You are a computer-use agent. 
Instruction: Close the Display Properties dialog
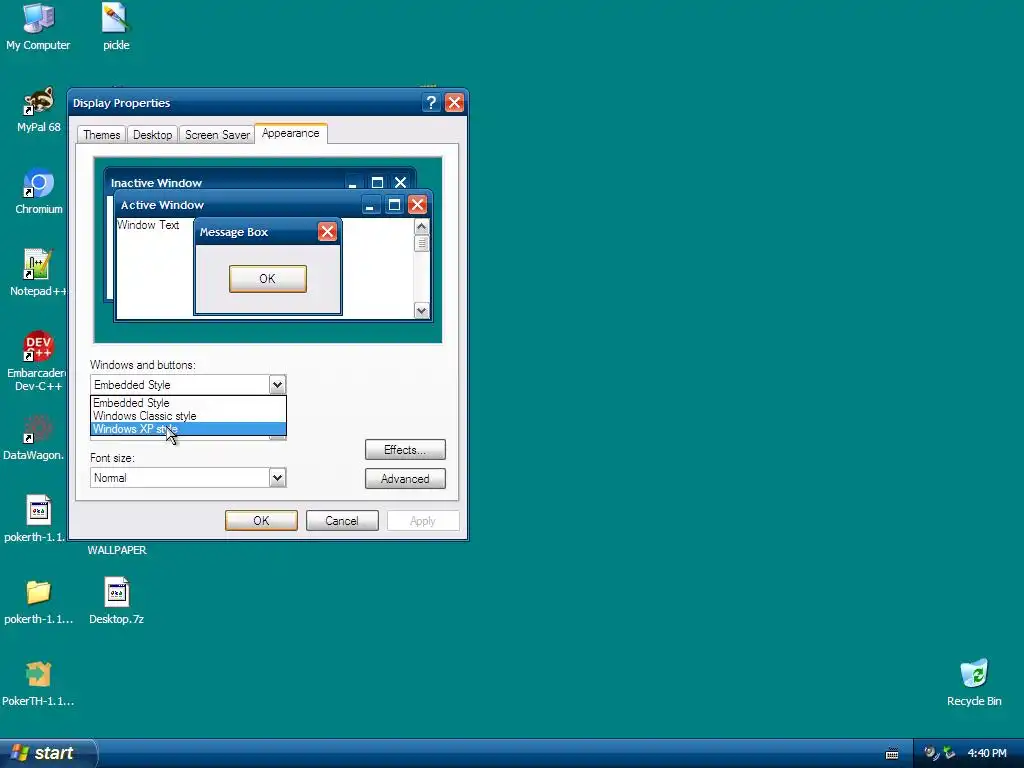coord(454,103)
